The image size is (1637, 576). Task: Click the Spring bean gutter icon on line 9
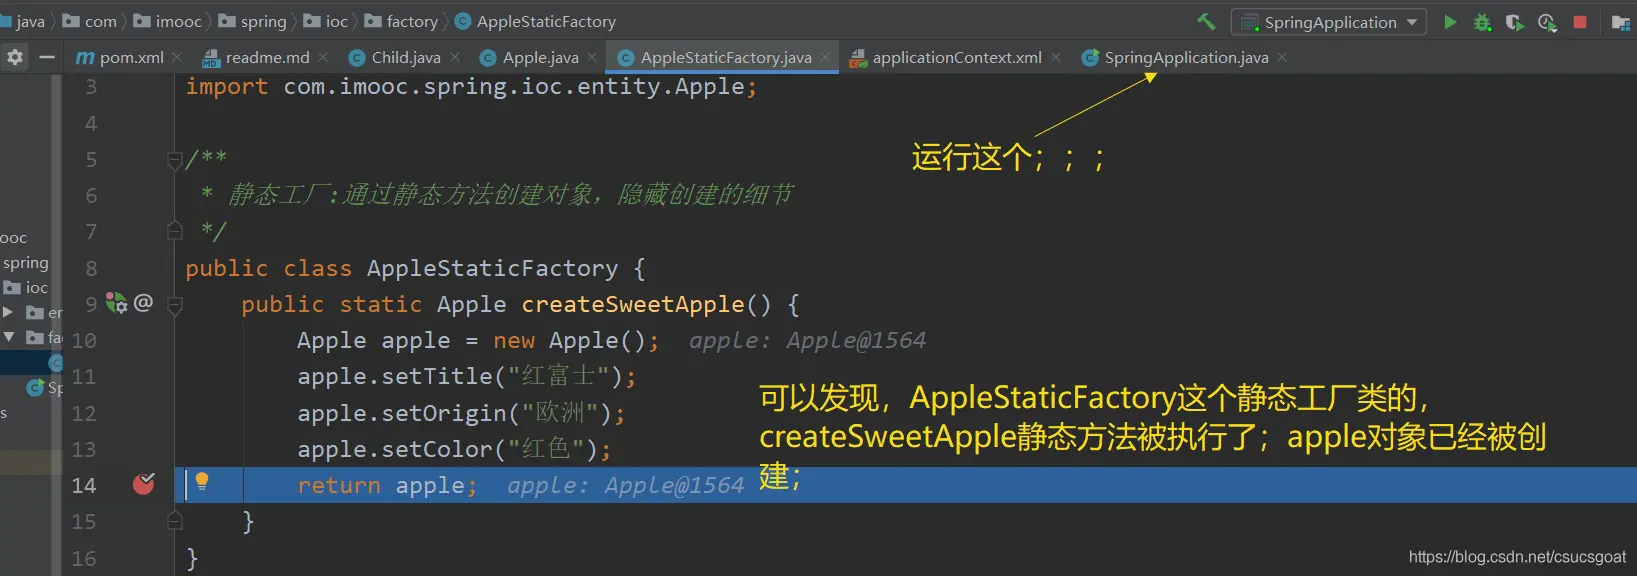pyautogui.click(x=116, y=303)
